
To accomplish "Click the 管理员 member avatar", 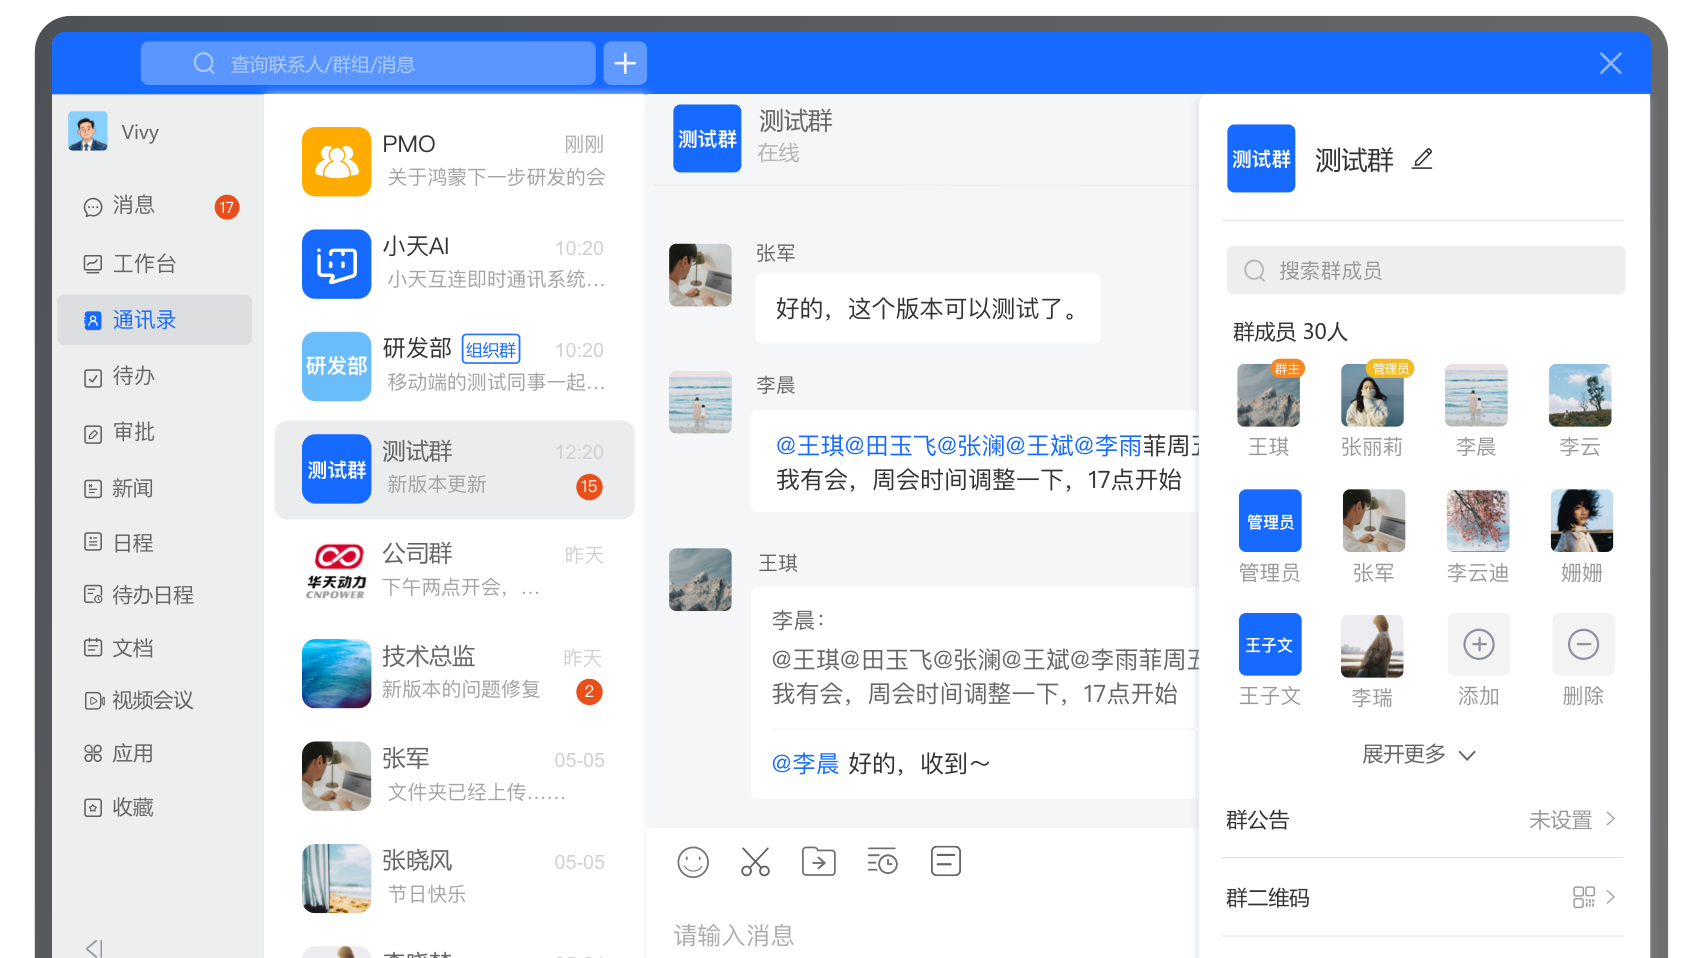I will pos(1270,520).
